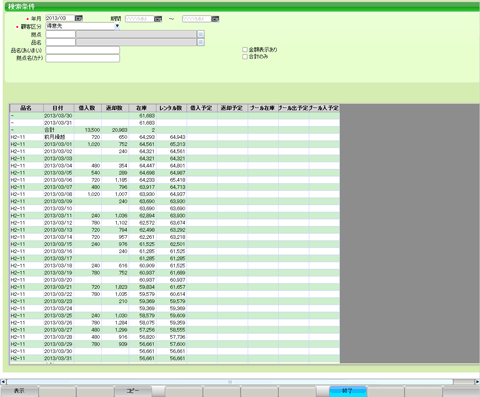Open calendar for the period end date
This screenshot has height=397, width=480.
pos(215,19)
